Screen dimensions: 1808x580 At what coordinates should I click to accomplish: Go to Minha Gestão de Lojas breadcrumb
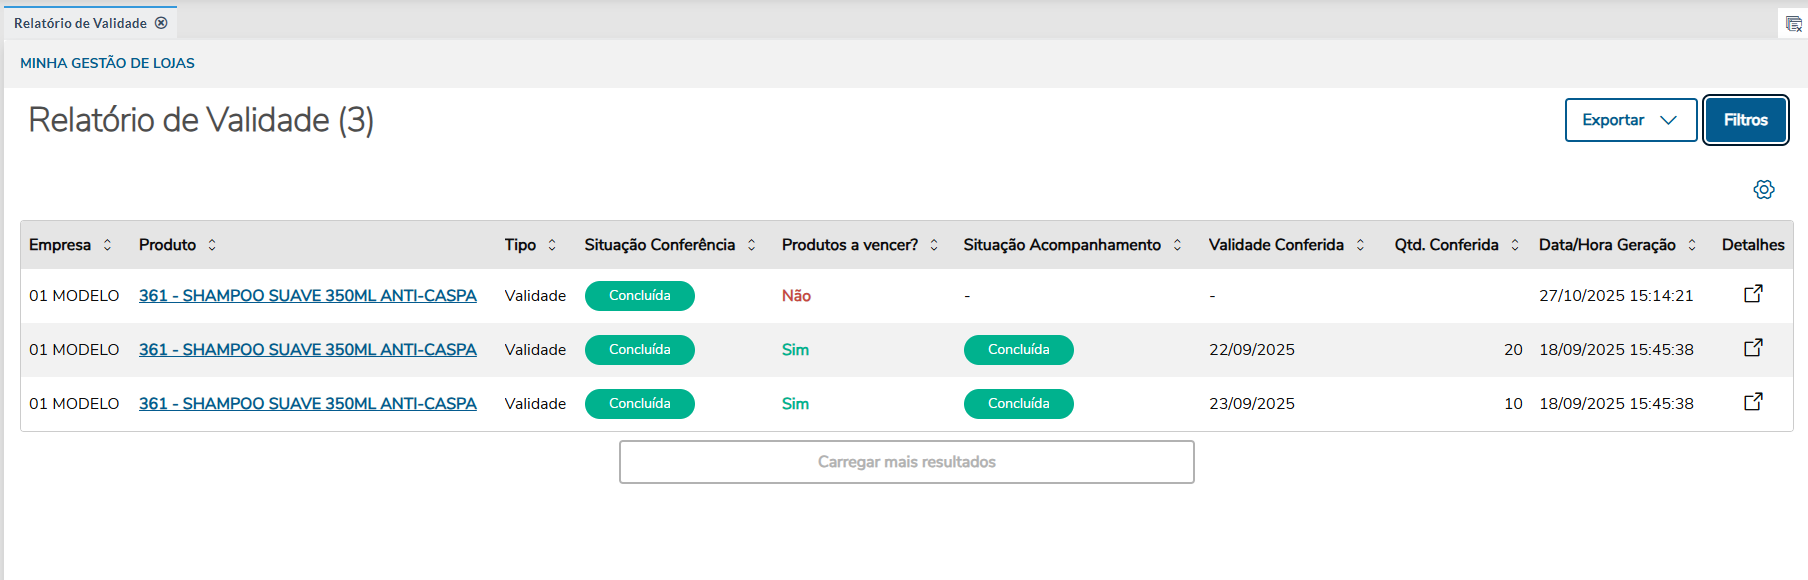click(107, 63)
